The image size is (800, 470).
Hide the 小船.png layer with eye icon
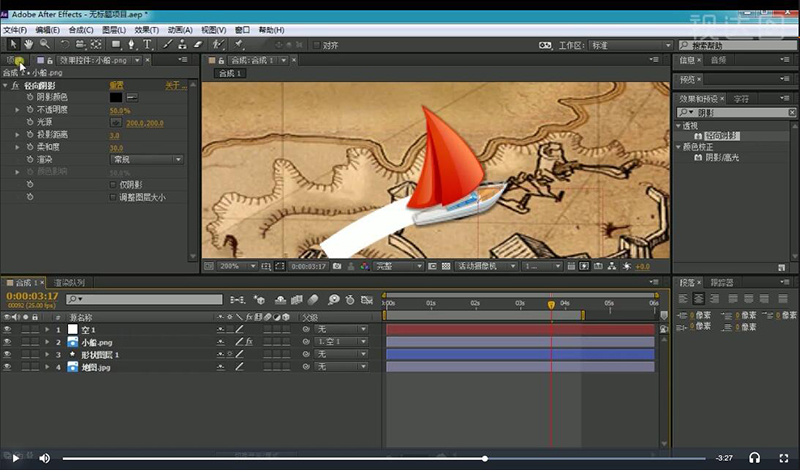pyautogui.click(x=7, y=342)
